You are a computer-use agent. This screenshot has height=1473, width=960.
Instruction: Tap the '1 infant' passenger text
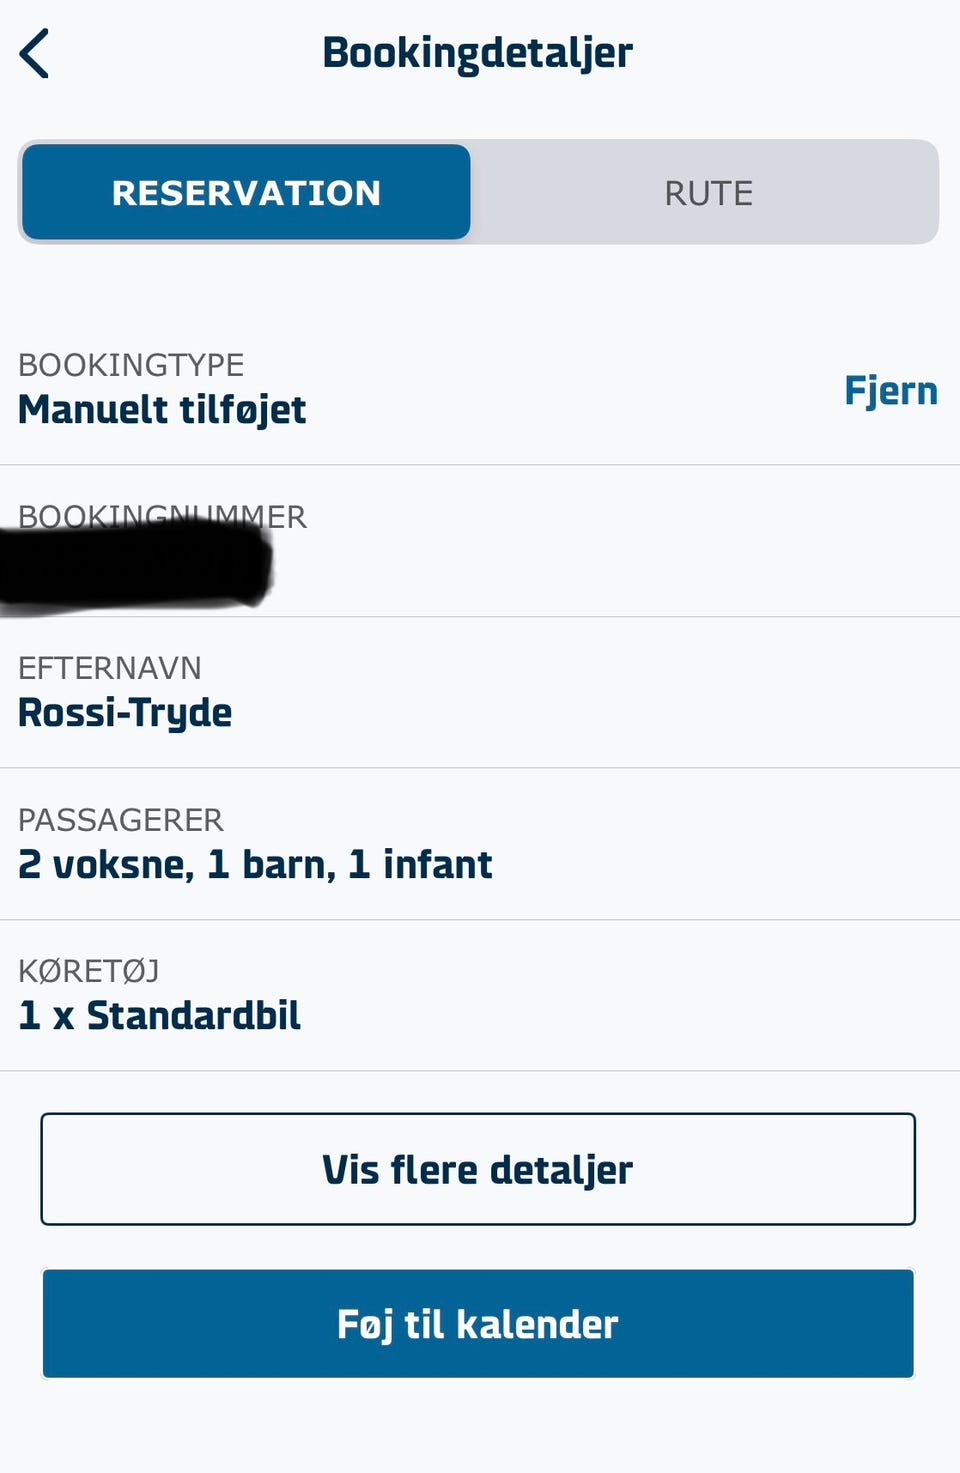tap(420, 865)
